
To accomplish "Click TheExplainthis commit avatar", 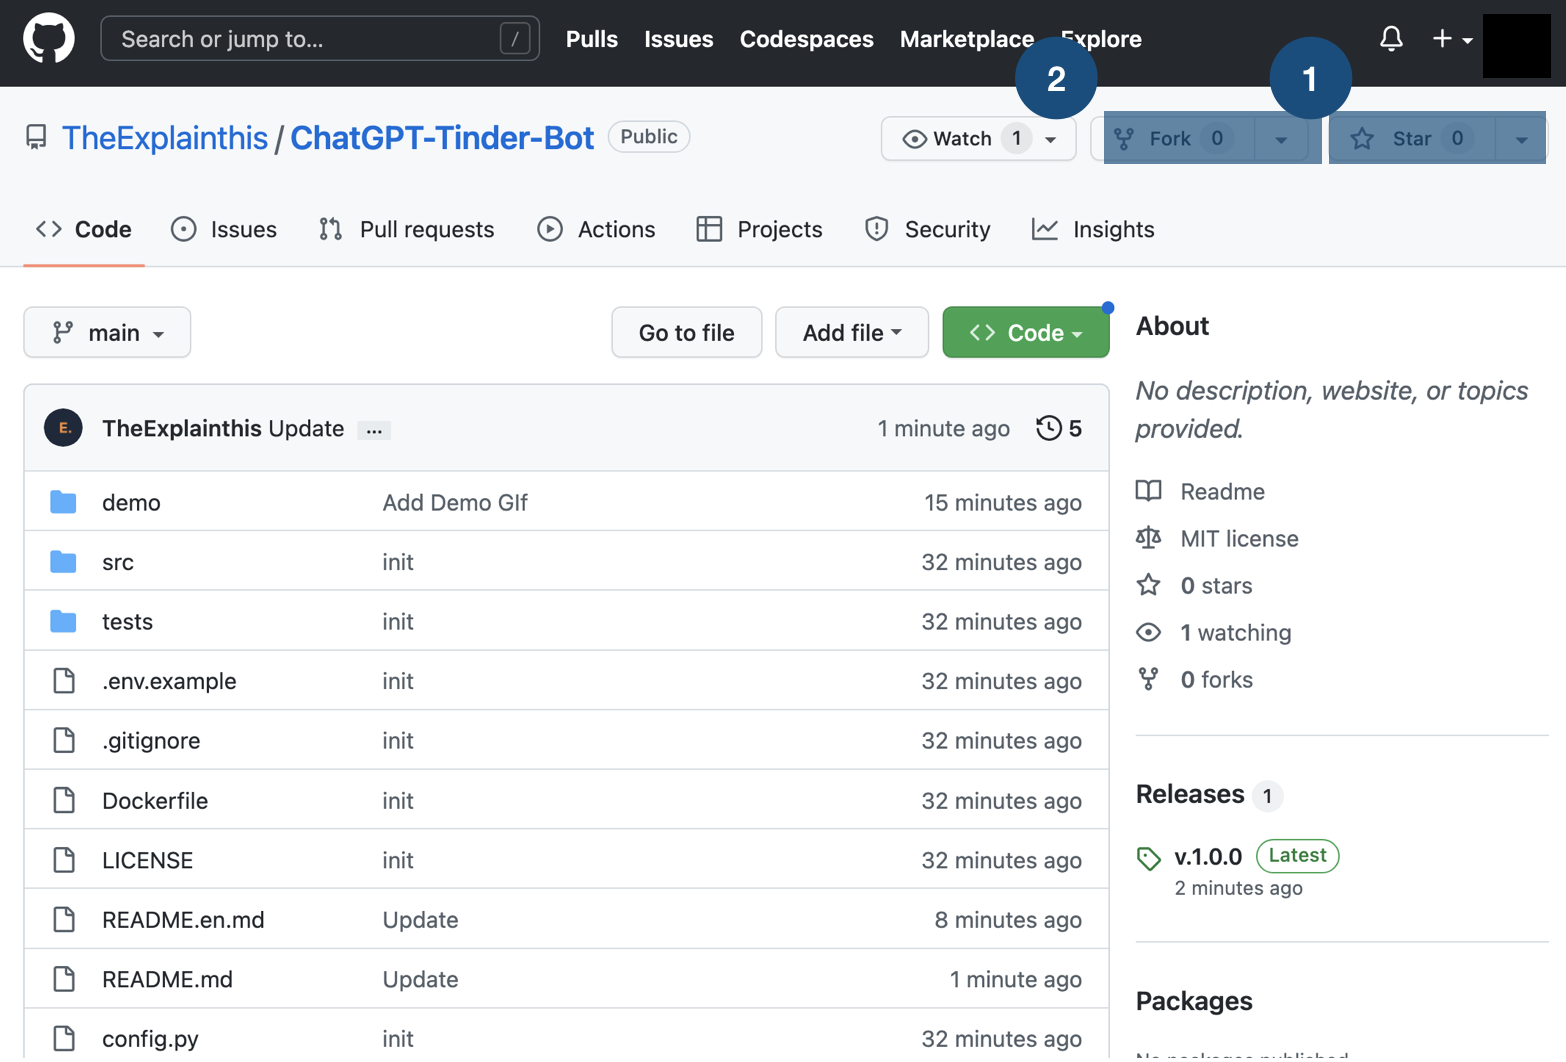I will tap(63, 427).
